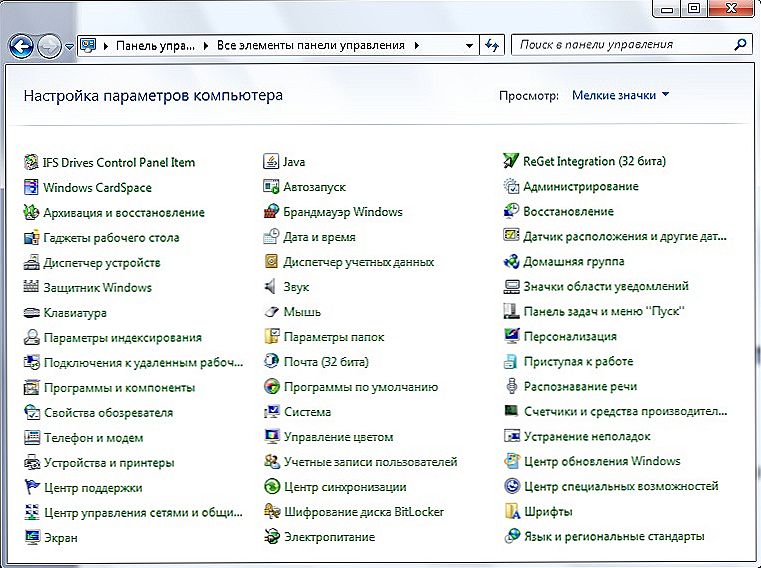The width and height of the screenshot is (761, 568).
Task: Click the address bar refresh button
Action: pyautogui.click(x=492, y=46)
